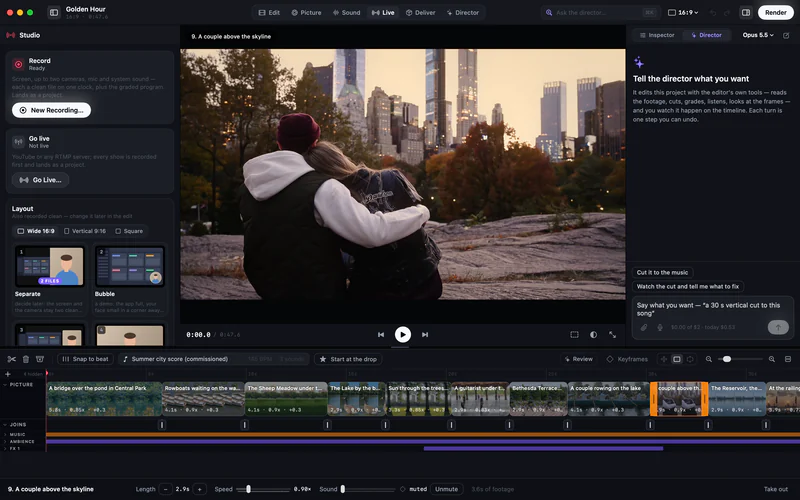Toggle Review mode
Image resolution: width=800 pixels, height=500 pixels.
tap(579, 359)
